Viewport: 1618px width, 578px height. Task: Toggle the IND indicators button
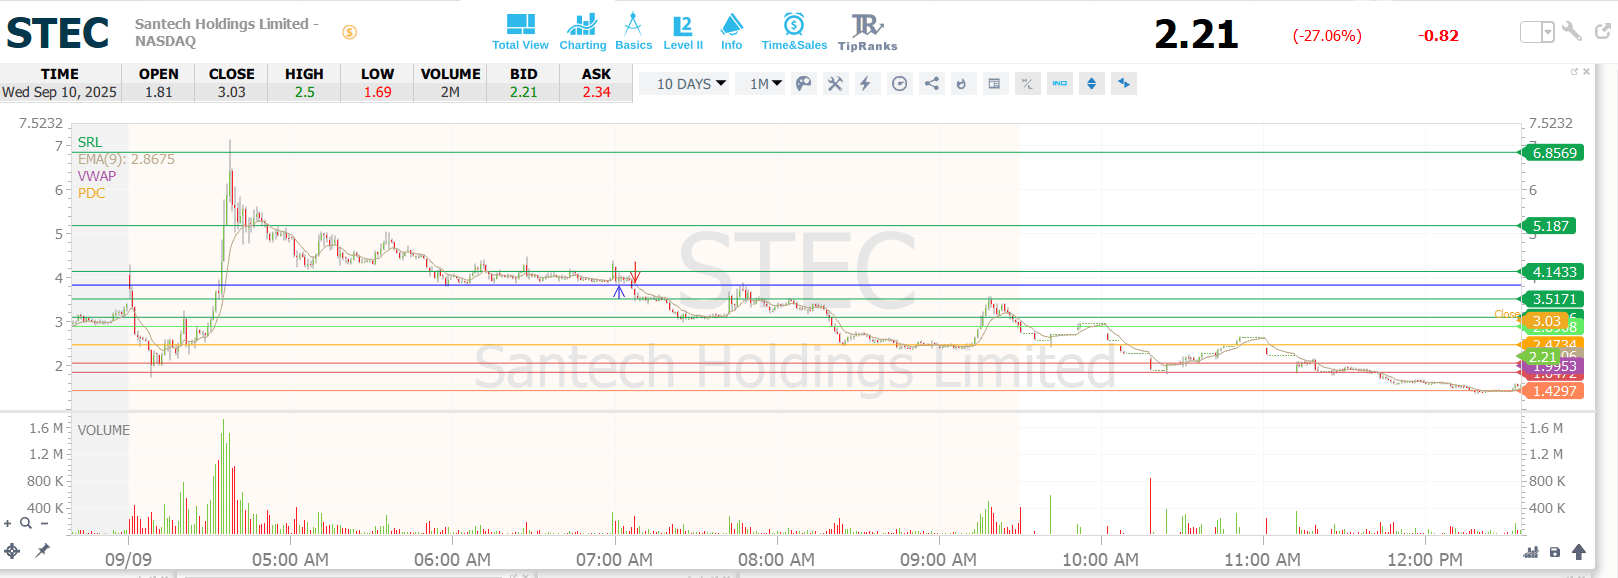click(1059, 84)
